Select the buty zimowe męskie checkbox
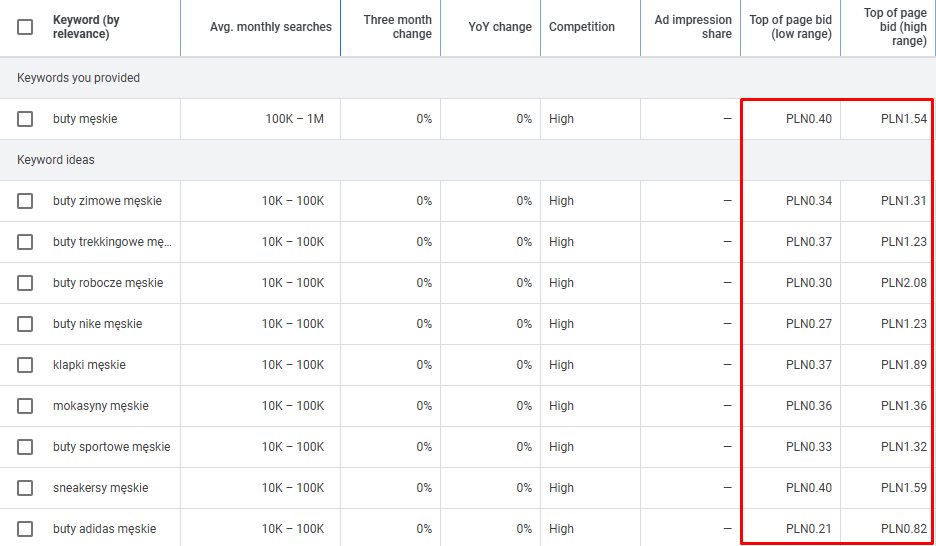 pyautogui.click(x=25, y=201)
